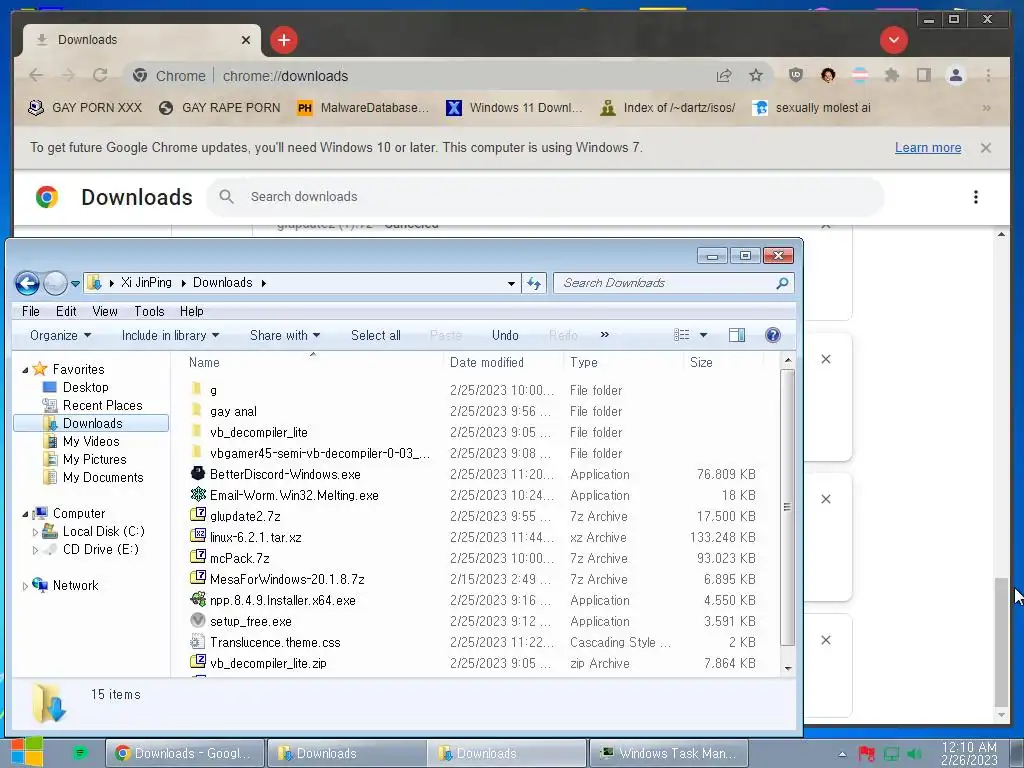Screen dimensions: 1024x768
Task: Click the Action Center flag tray icon
Action: (867, 754)
